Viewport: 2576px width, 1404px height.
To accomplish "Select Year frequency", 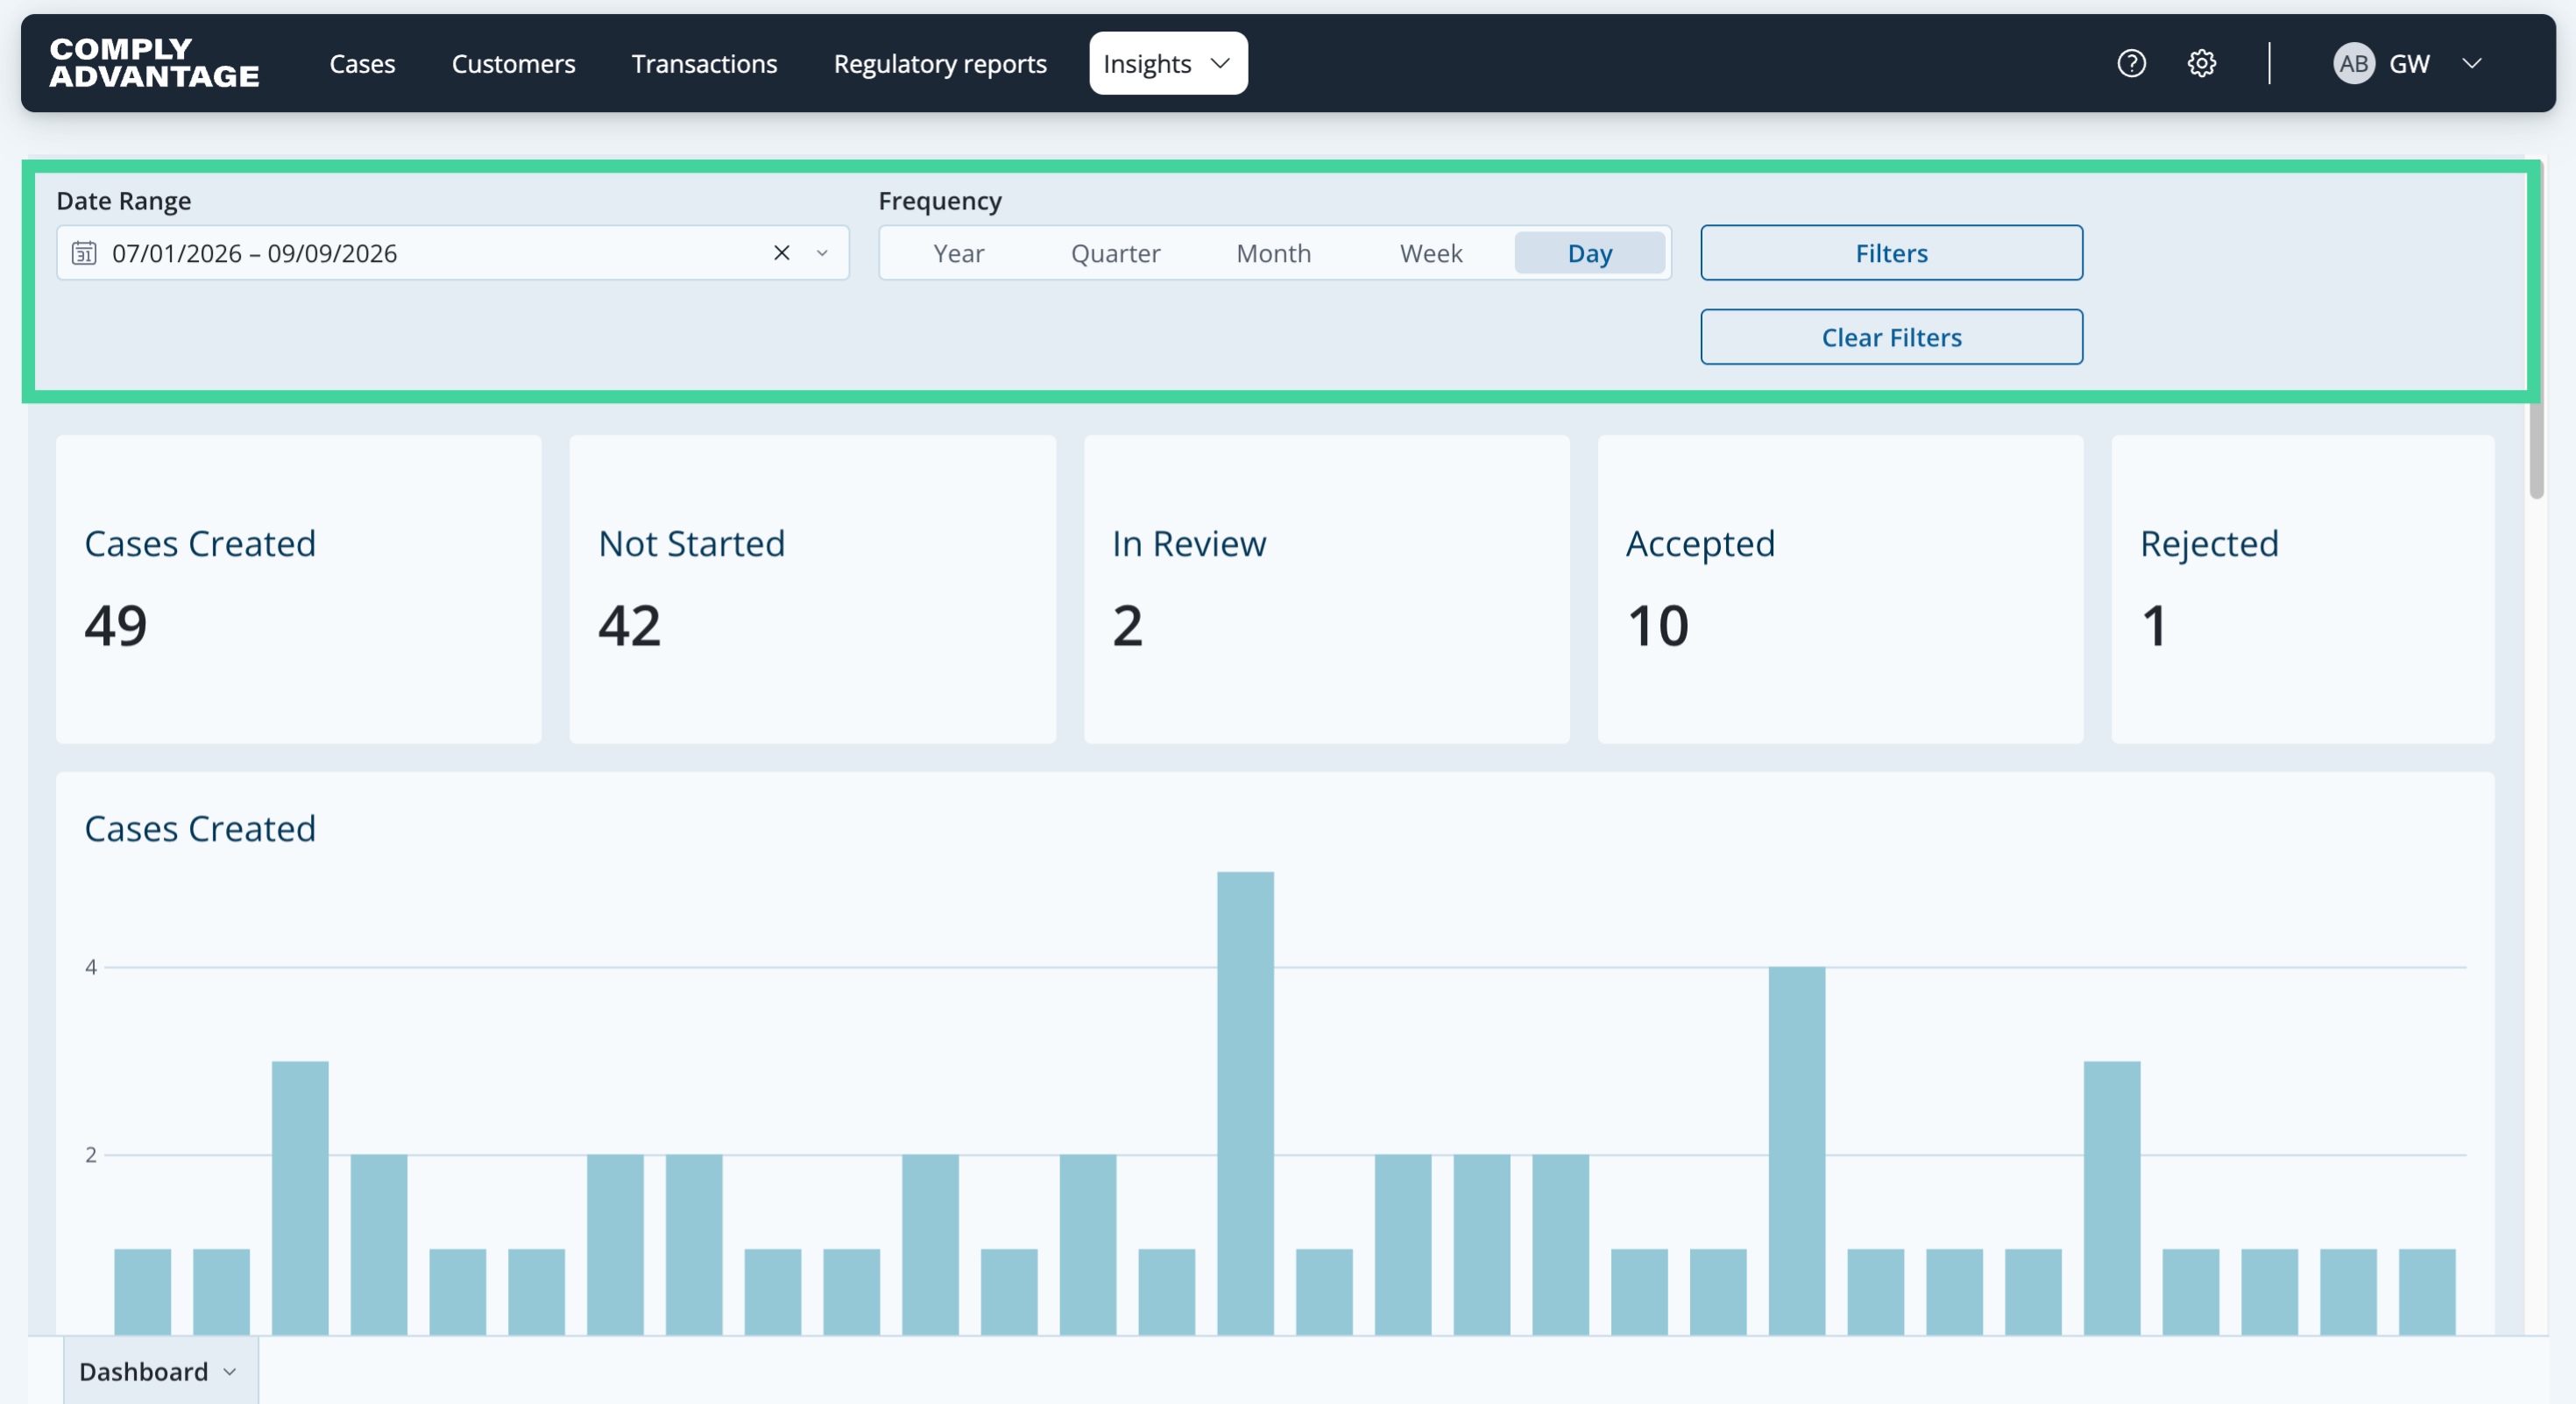I will coord(958,253).
